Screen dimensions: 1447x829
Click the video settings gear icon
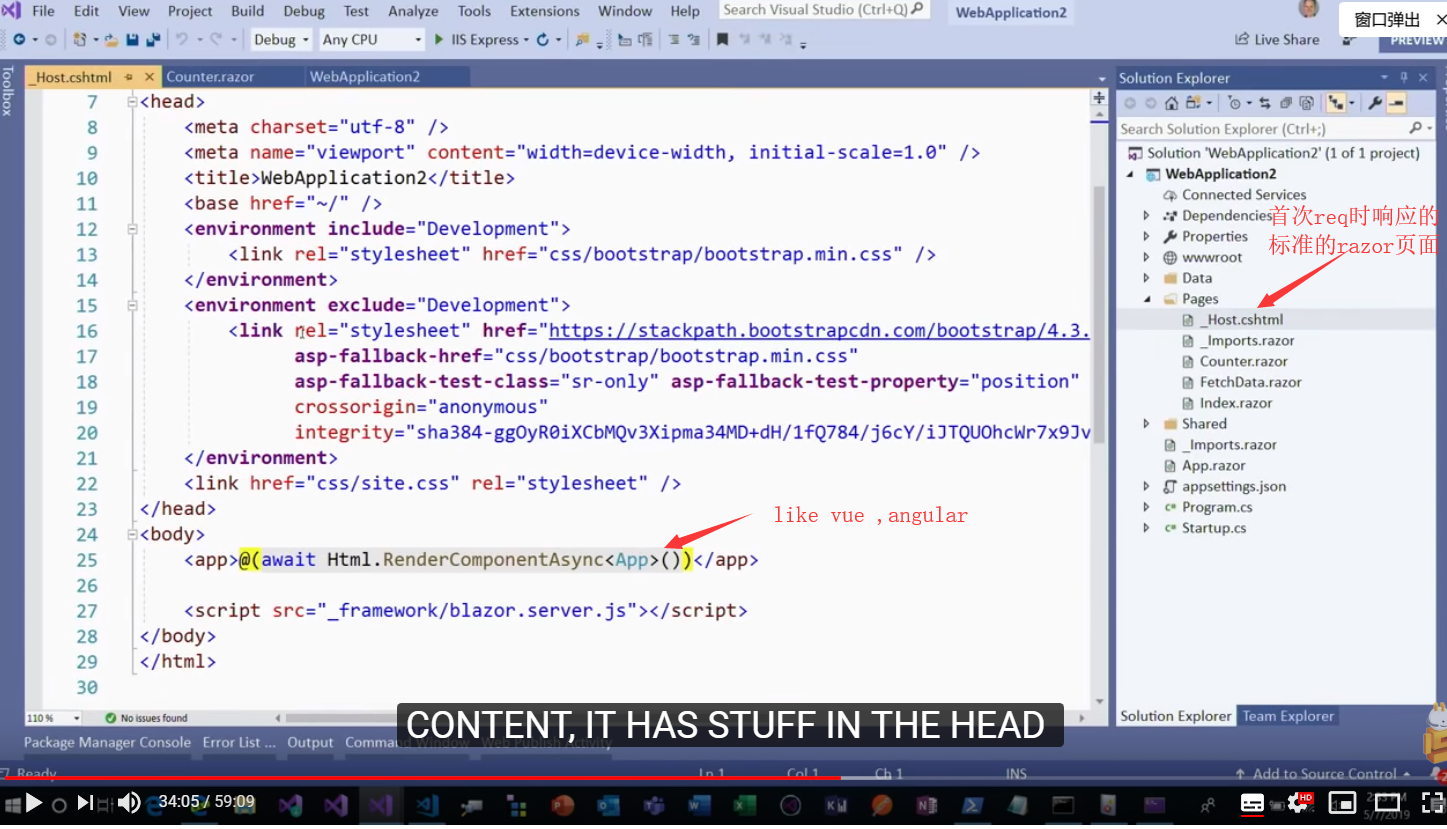[1298, 802]
